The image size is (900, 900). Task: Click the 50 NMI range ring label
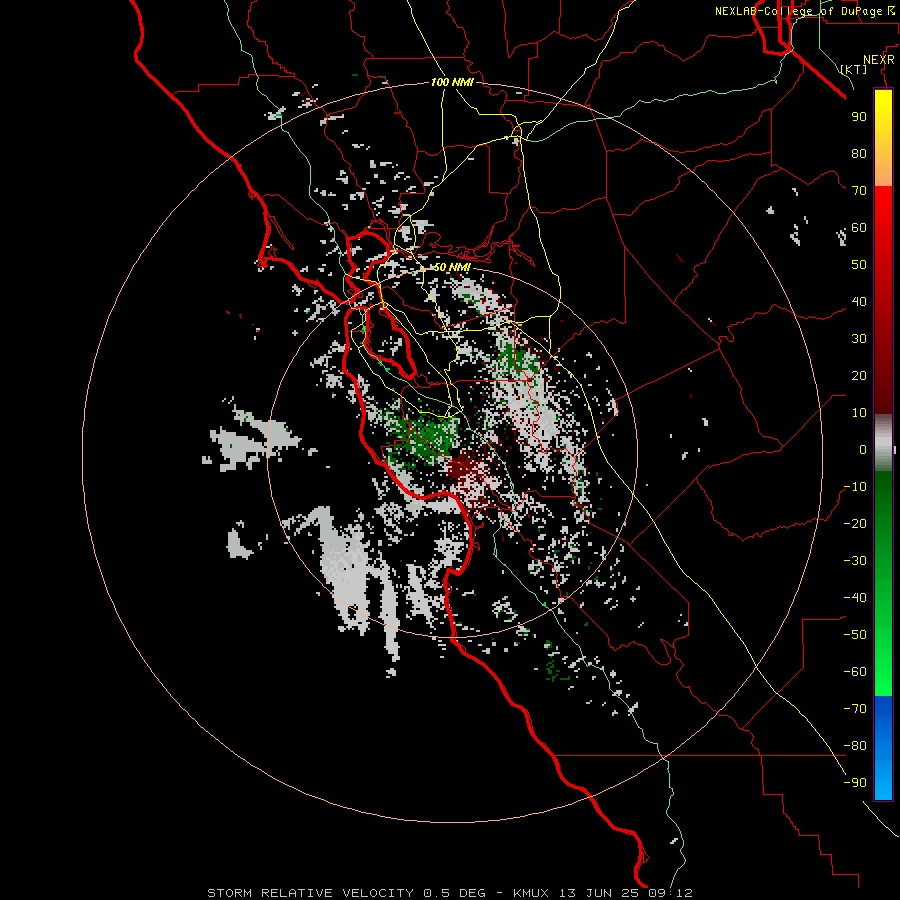[452, 267]
